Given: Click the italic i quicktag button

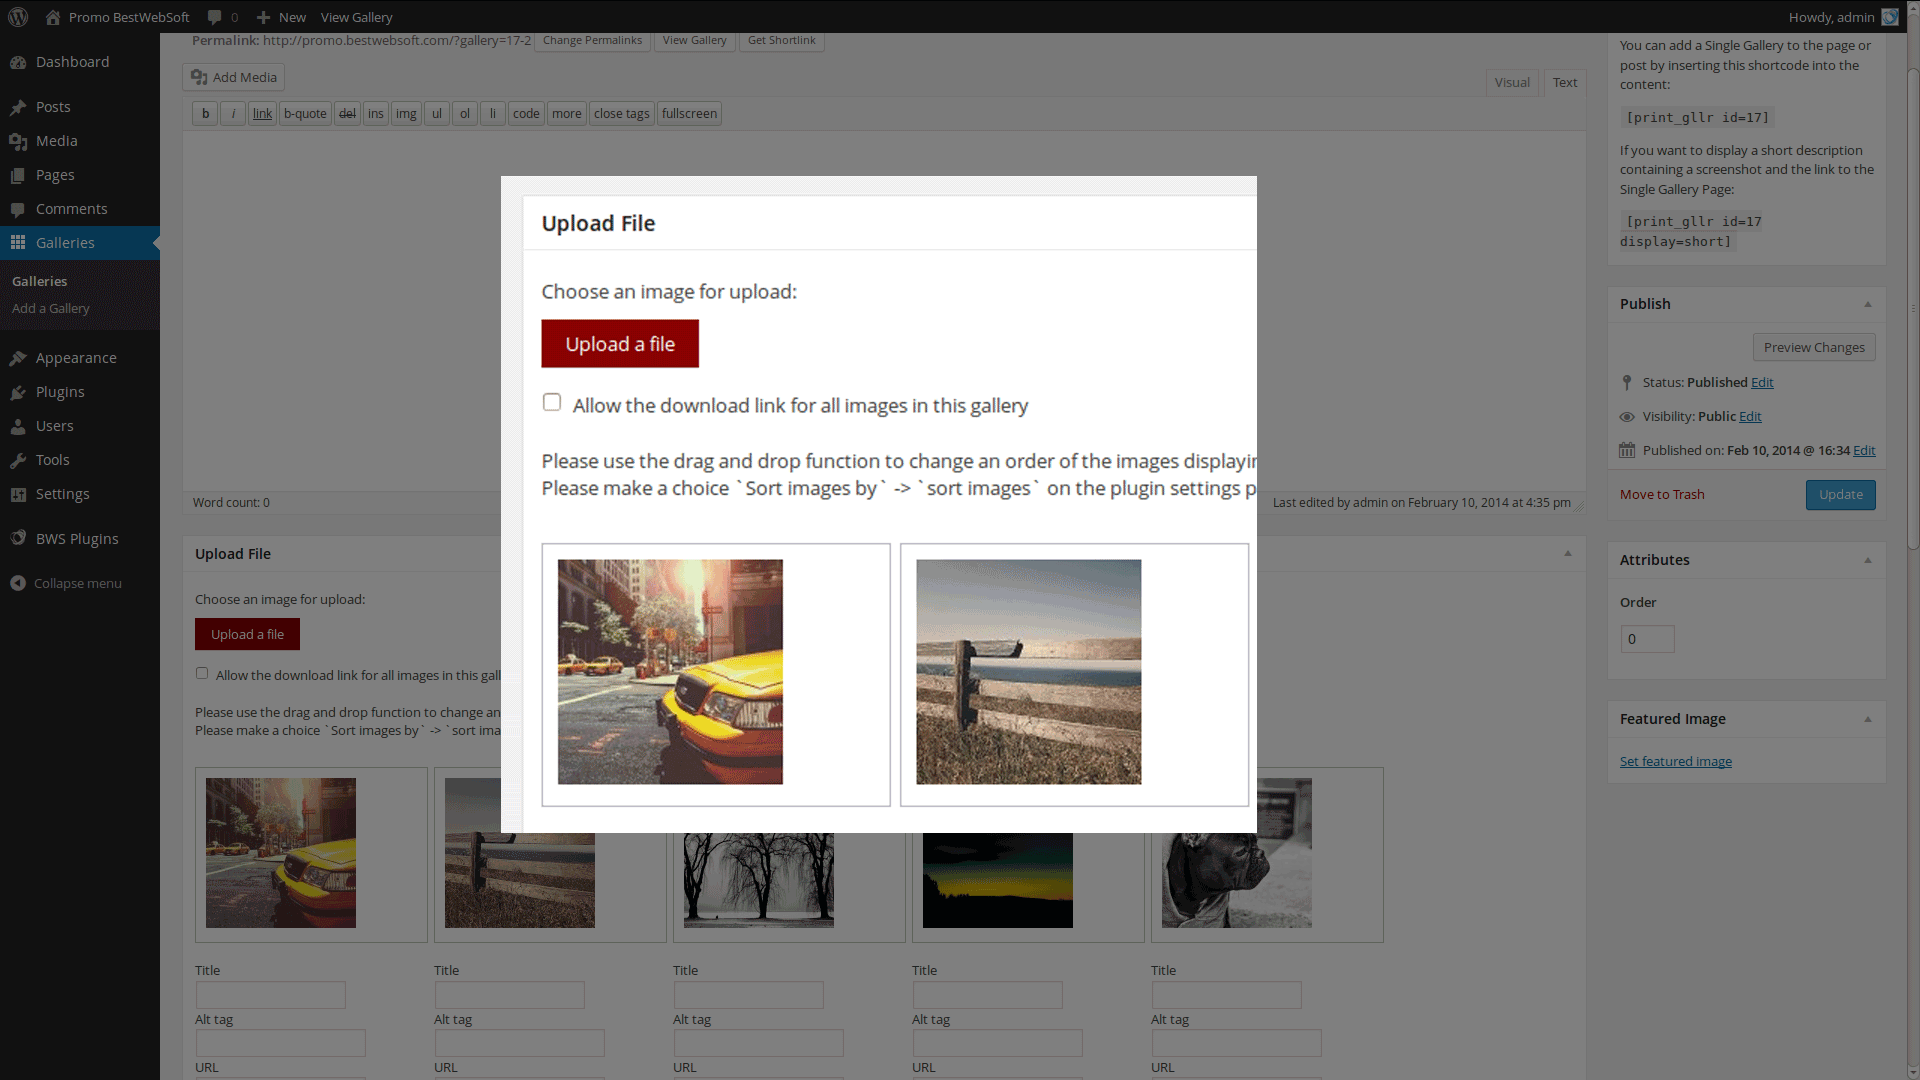Looking at the screenshot, I should pyautogui.click(x=233, y=113).
